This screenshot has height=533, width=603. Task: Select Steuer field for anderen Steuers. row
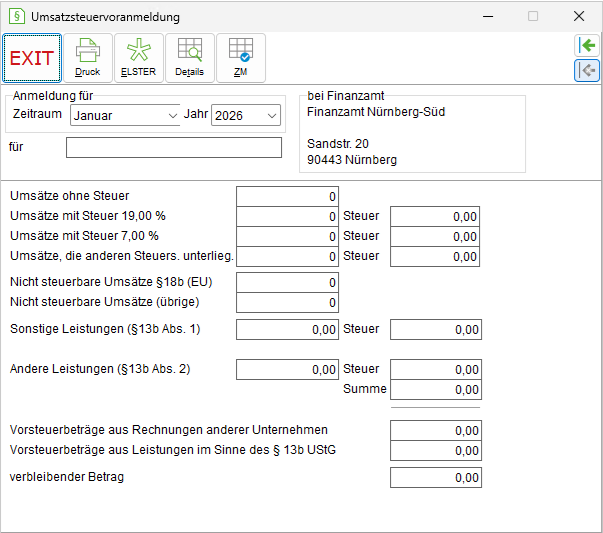[x=435, y=257]
